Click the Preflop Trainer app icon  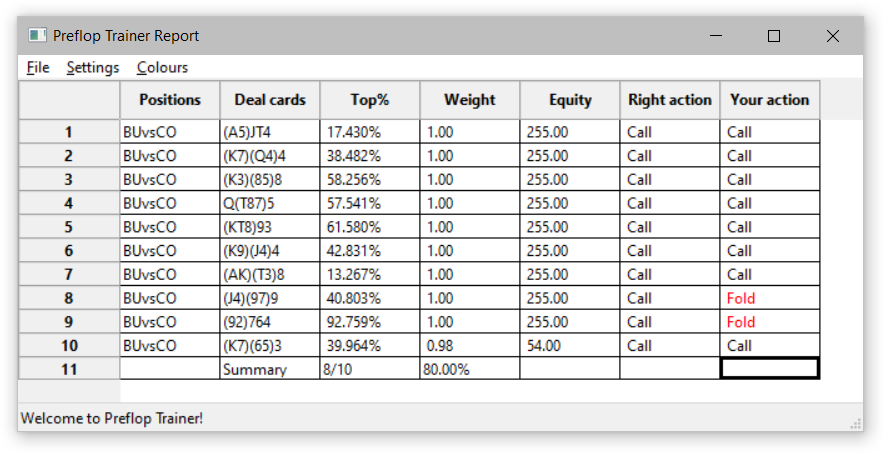(37, 36)
